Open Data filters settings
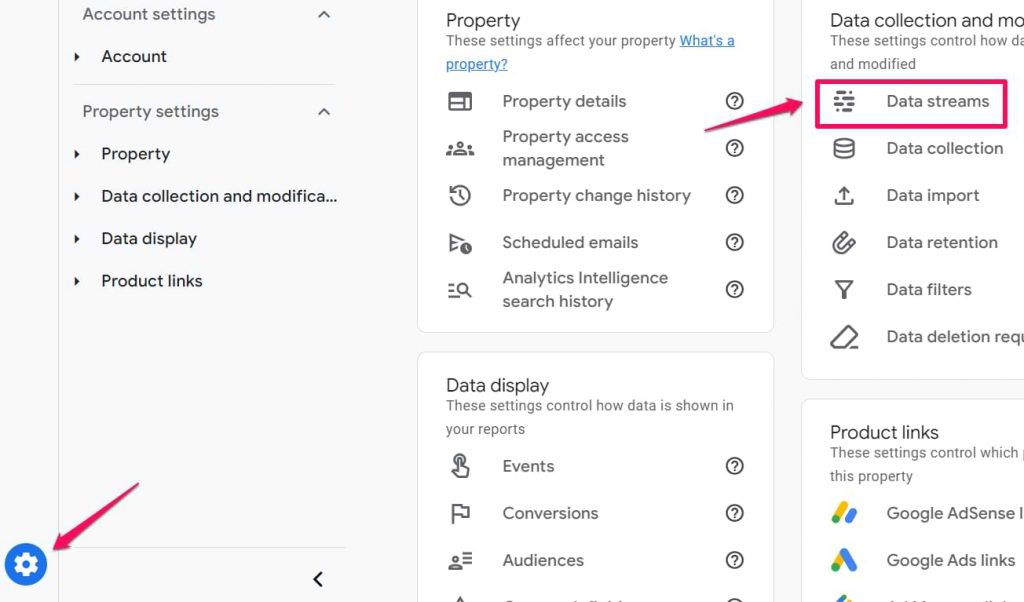This screenshot has height=602, width=1024. (x=928, y=289)
